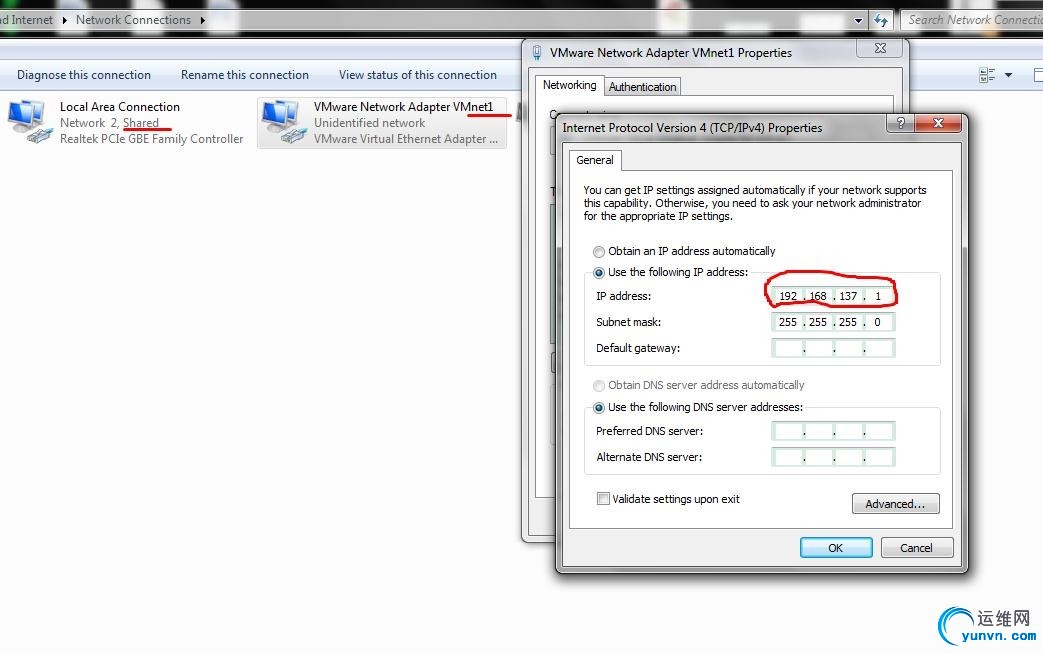The image size is (1043, 653).
Task: Close the IPv4 Properties dialog with X
Action: [938, 123]
